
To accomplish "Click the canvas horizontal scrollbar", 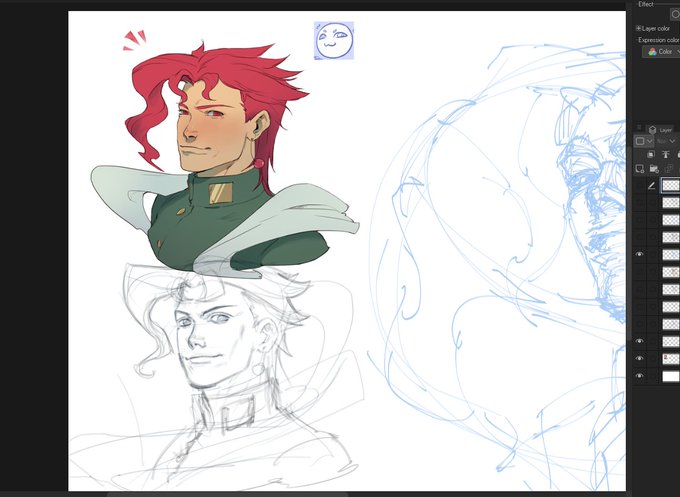I will (x=227, y=494).
